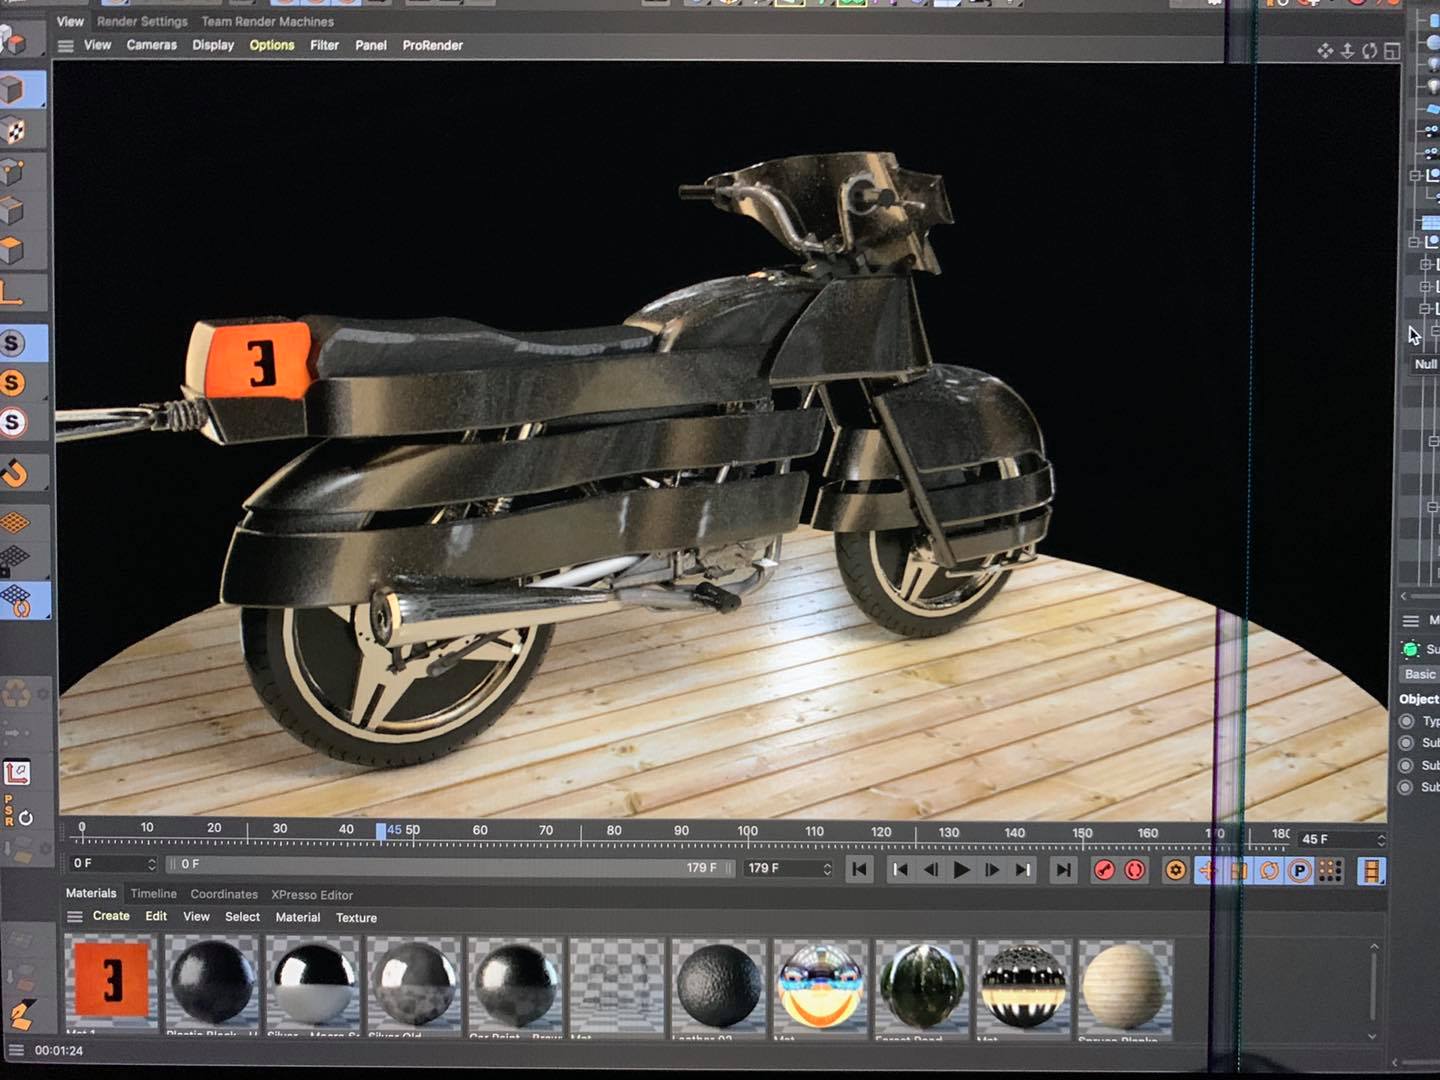This screenshot has width=1440, height=1080.
Task: Toggle Viewport Solo Hierarchy ringed S
Action: pyautogui.click(x=12, y=423)
